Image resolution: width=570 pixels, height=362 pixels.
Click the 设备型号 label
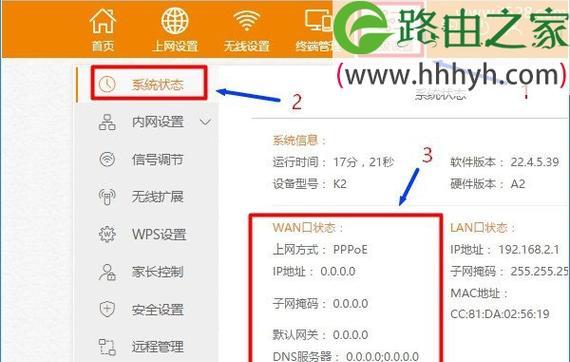click(300, 184)
